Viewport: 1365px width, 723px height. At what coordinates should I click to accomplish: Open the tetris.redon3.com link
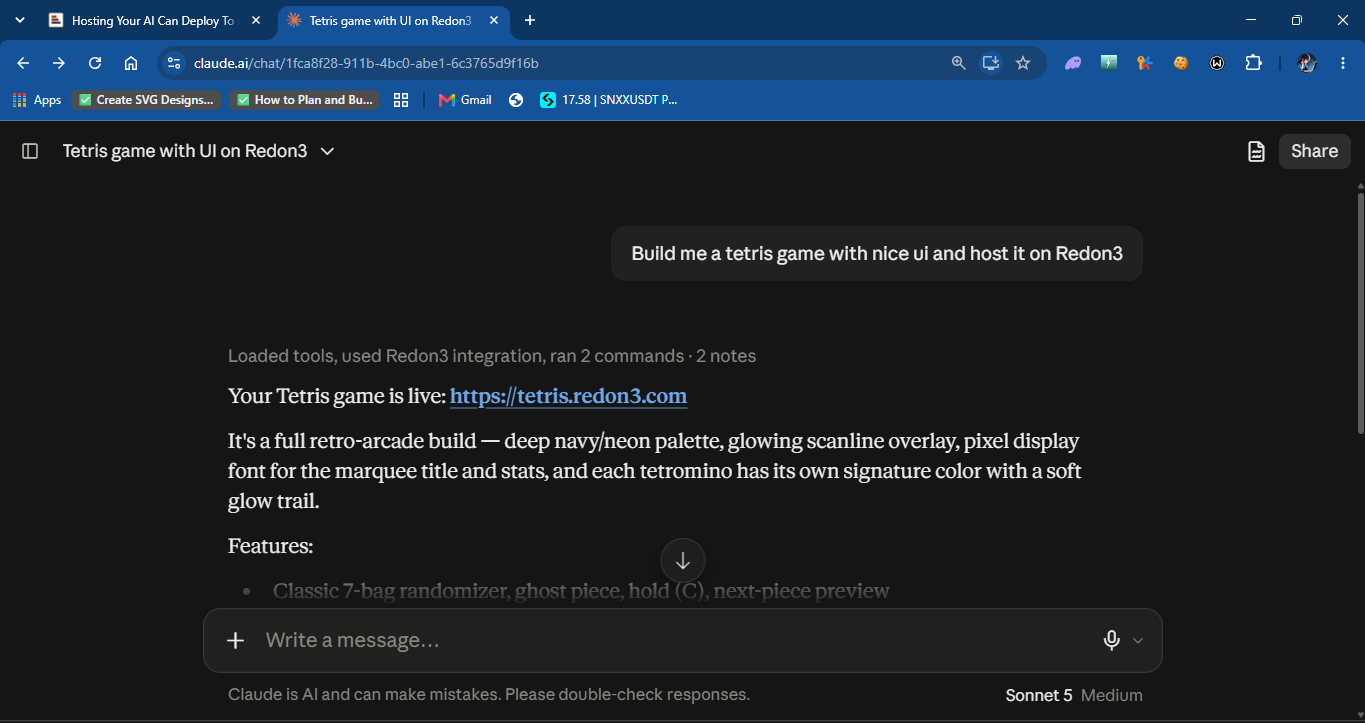point(568,396)
